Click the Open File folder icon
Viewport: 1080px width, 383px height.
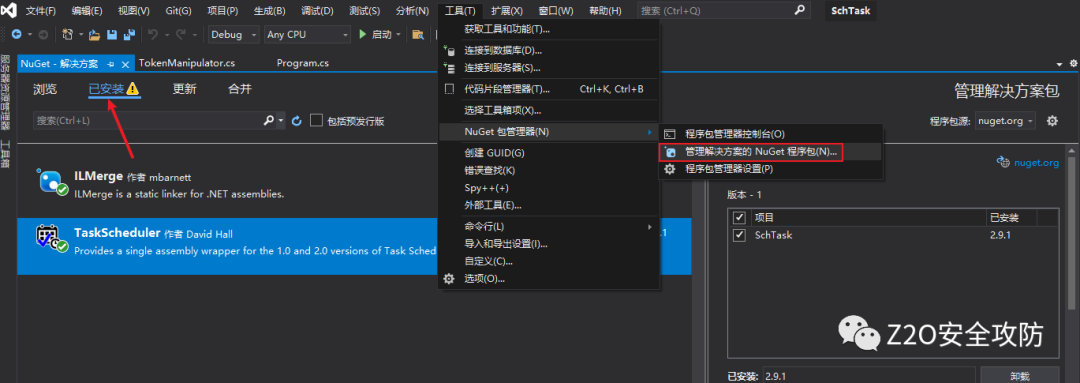(95, 34)
